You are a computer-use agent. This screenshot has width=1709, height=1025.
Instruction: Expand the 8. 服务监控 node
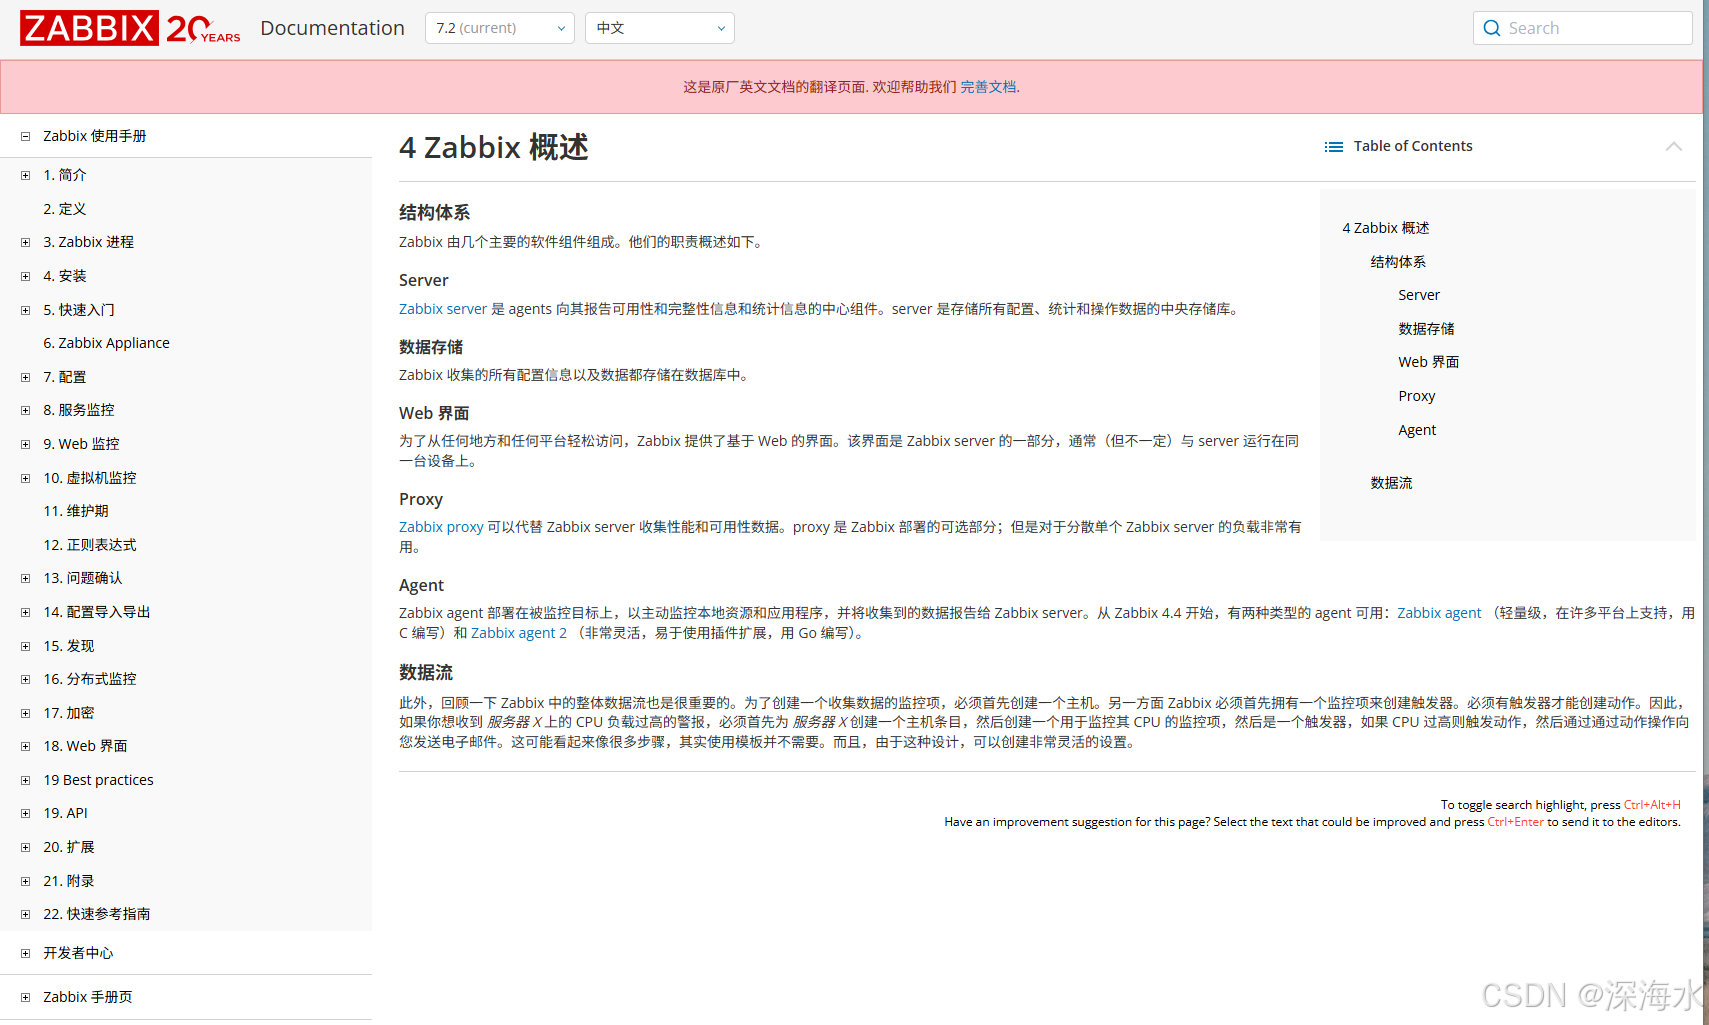(x=26, y=410)
